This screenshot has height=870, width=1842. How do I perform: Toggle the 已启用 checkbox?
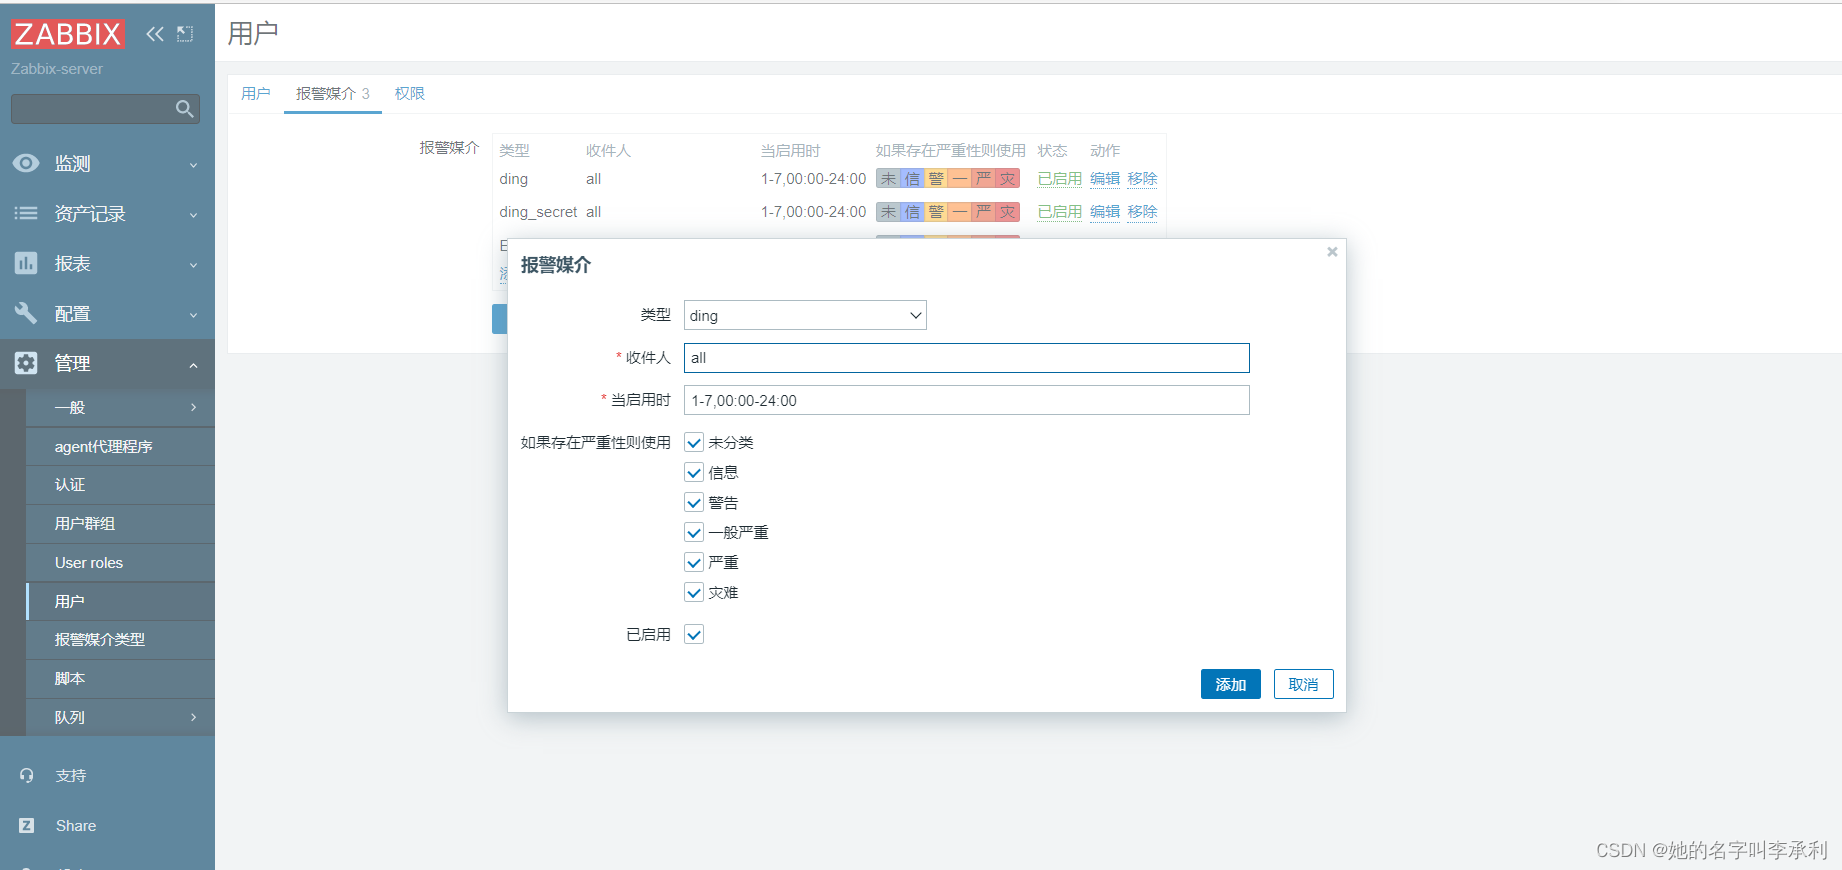click(694, 634)
